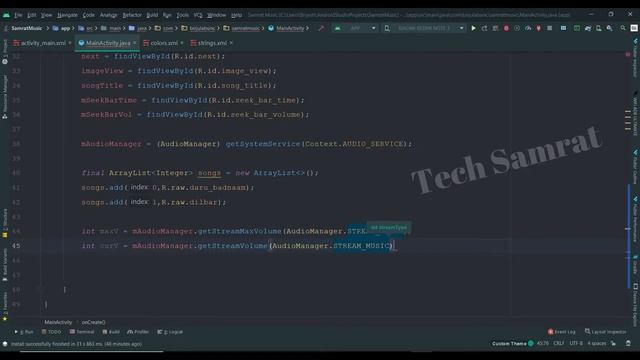
Task: Click the onCreate() breadcrumb below the editor
Action: coord(93,322)
